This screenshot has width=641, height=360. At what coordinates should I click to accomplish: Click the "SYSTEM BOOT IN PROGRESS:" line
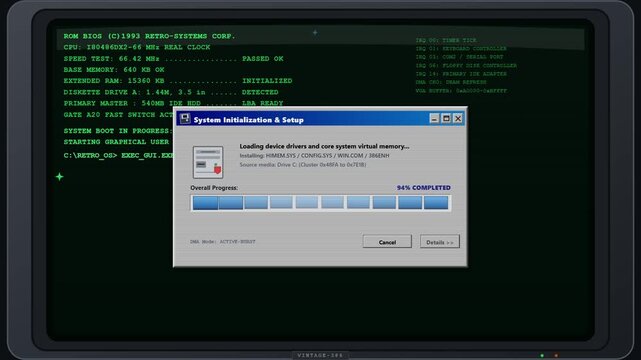[118, 131]
